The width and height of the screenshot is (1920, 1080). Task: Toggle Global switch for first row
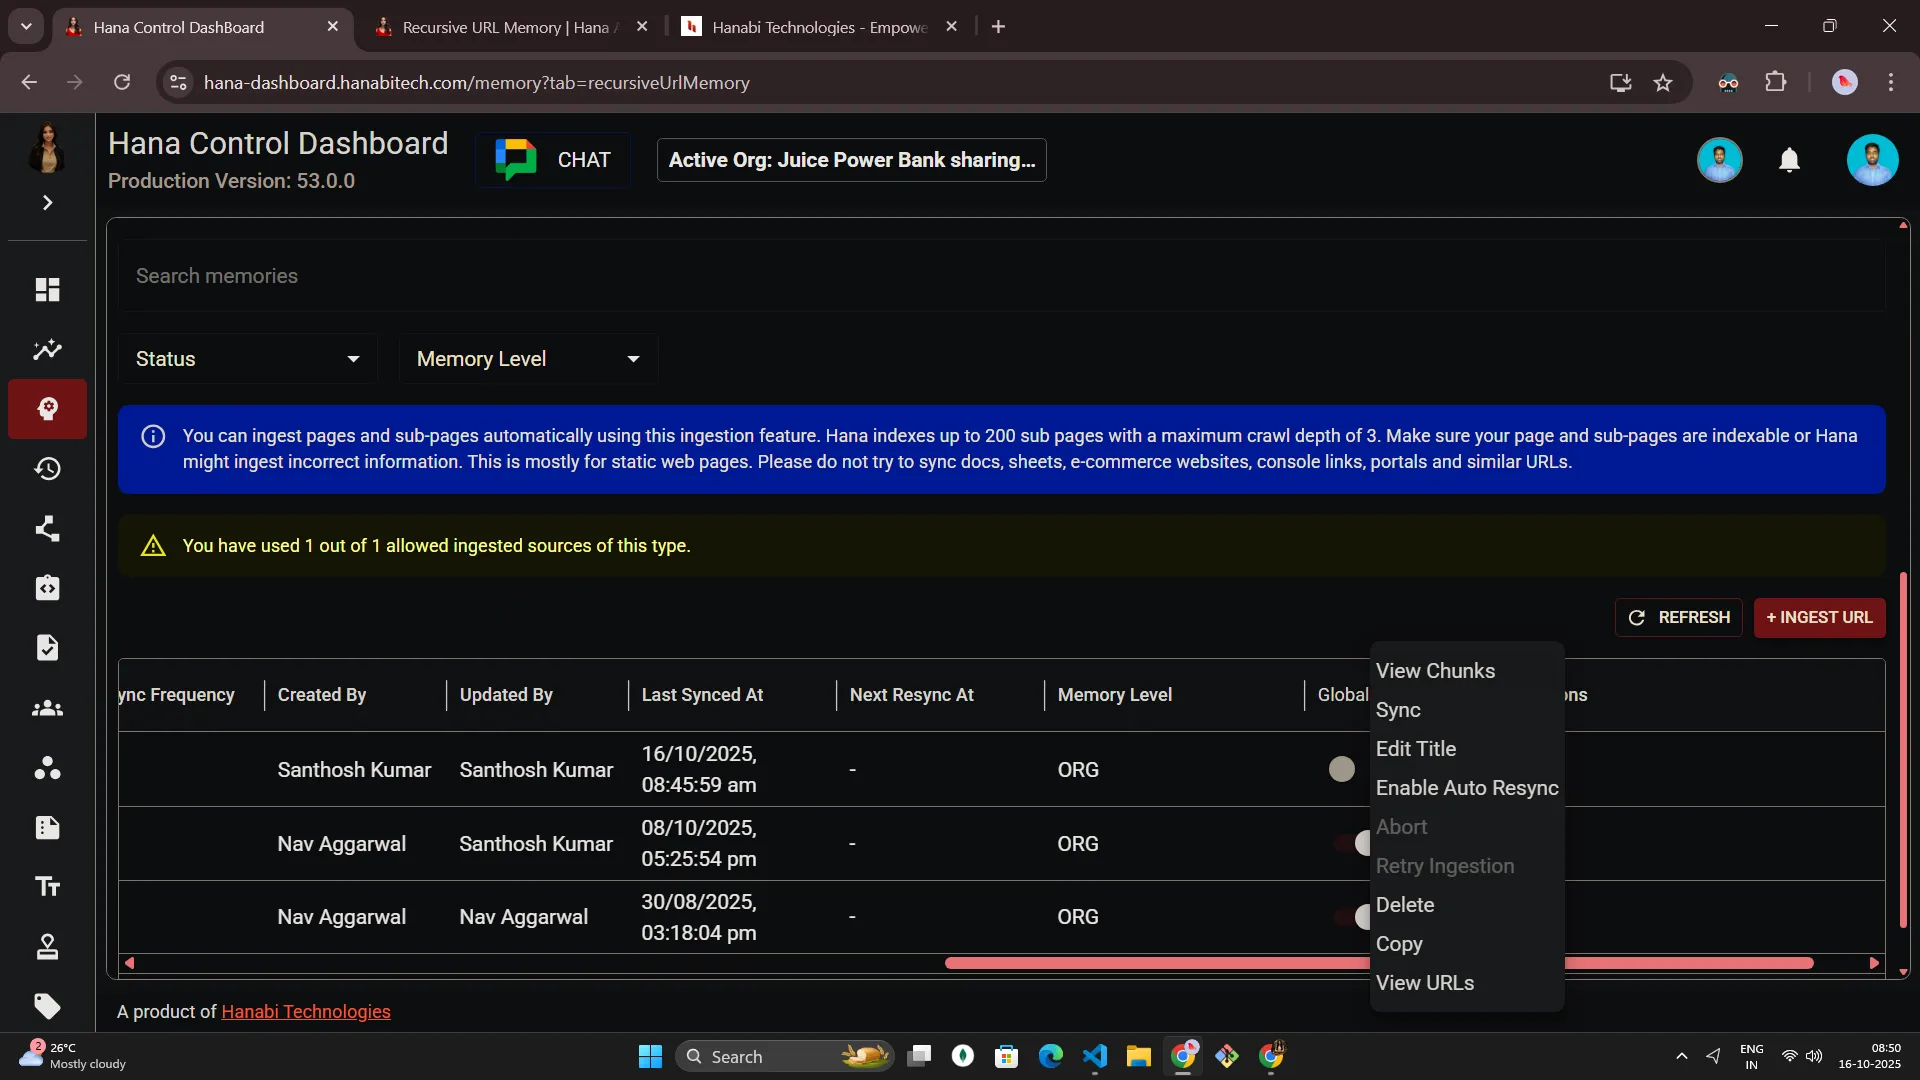(1343, 769)
